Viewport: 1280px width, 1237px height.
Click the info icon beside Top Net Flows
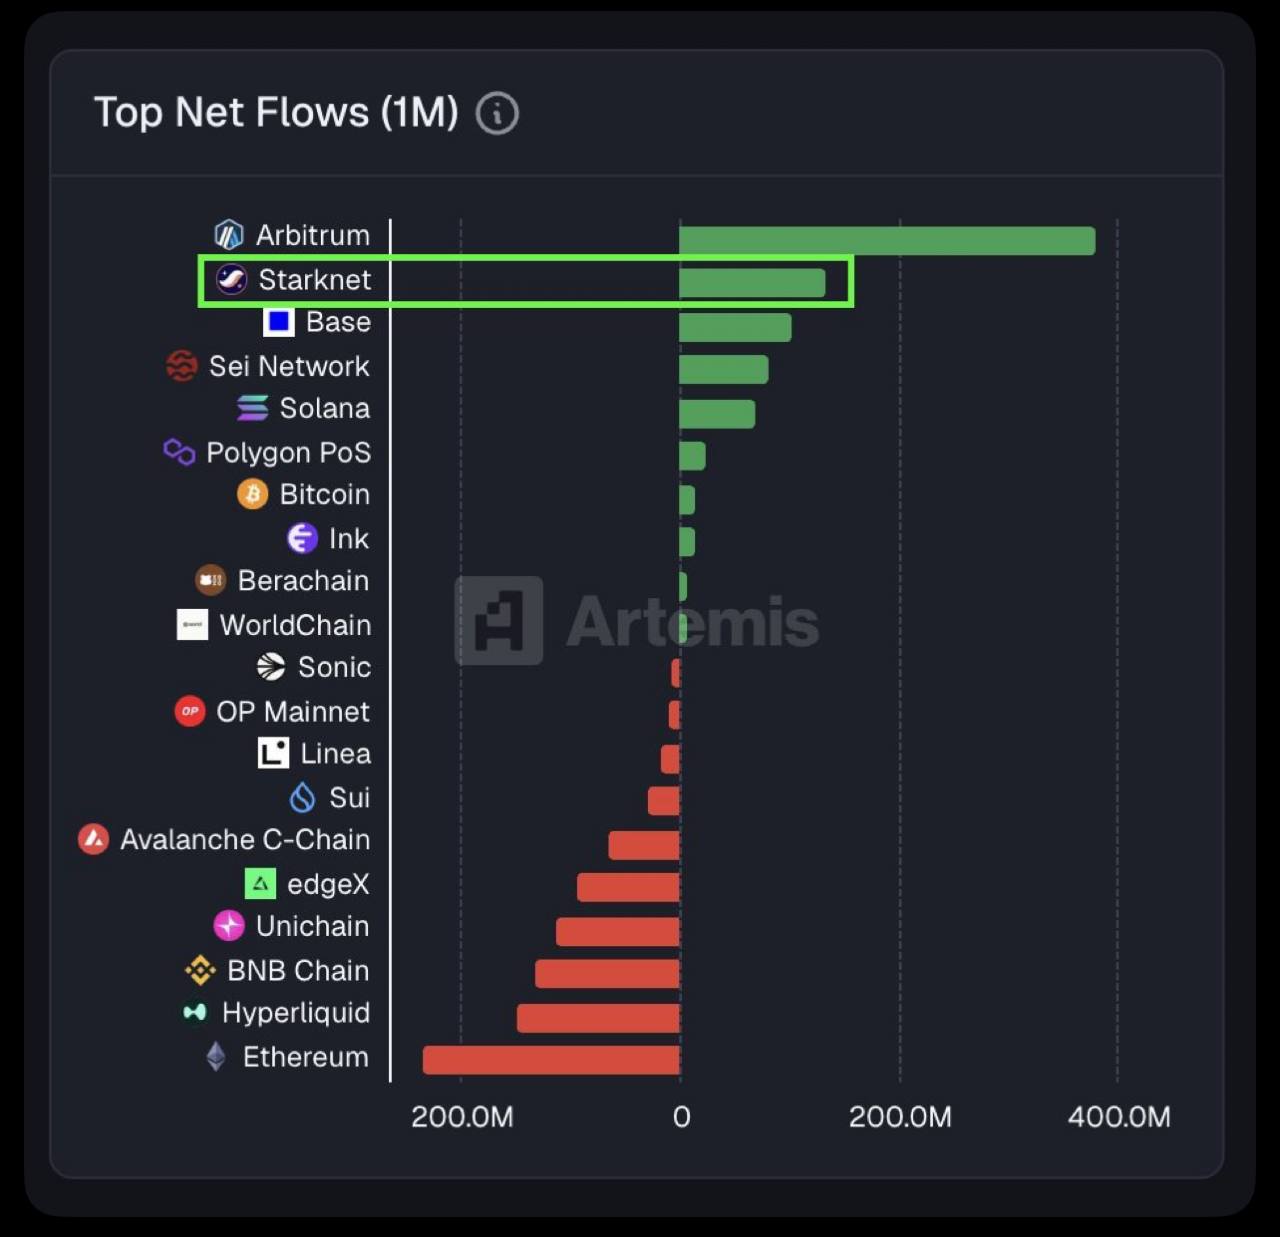pyautogui.click(x=497, y=113)
